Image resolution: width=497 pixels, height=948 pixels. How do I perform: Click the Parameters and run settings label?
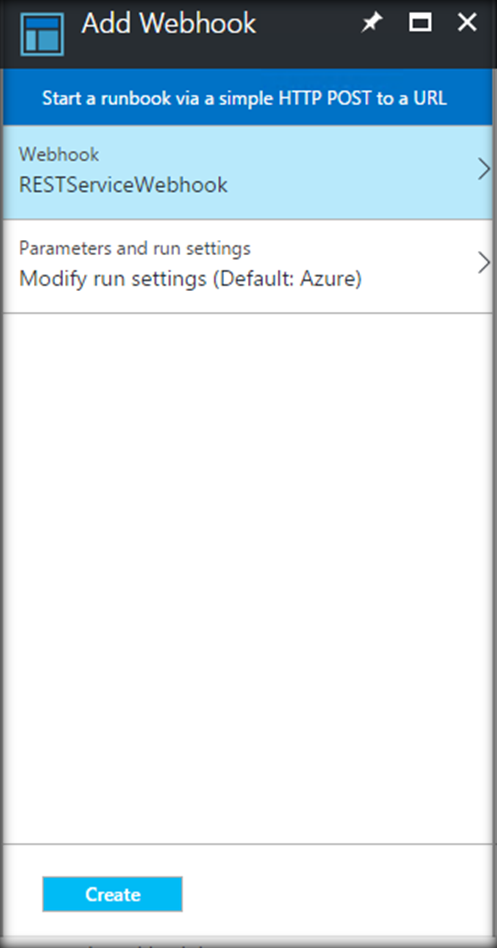pos(135,248)
